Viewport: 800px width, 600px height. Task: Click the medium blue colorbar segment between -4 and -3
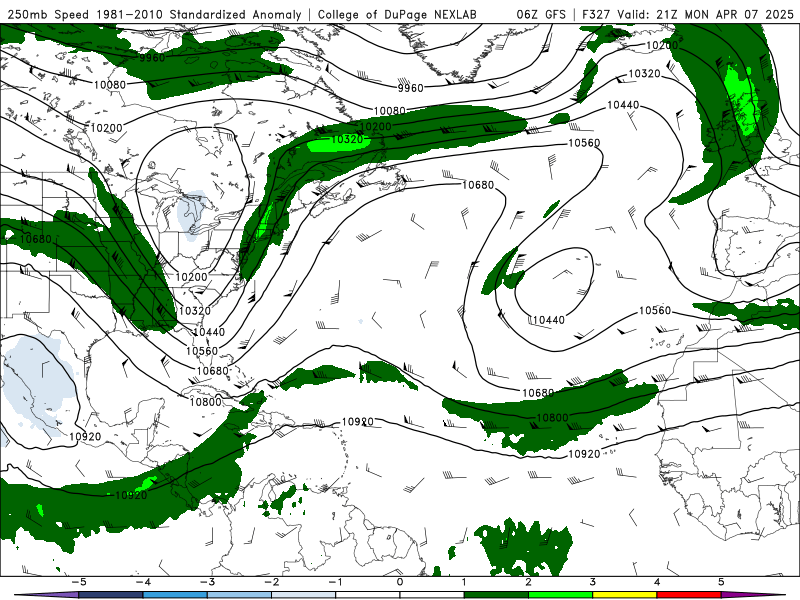click(x=175, y=595)
